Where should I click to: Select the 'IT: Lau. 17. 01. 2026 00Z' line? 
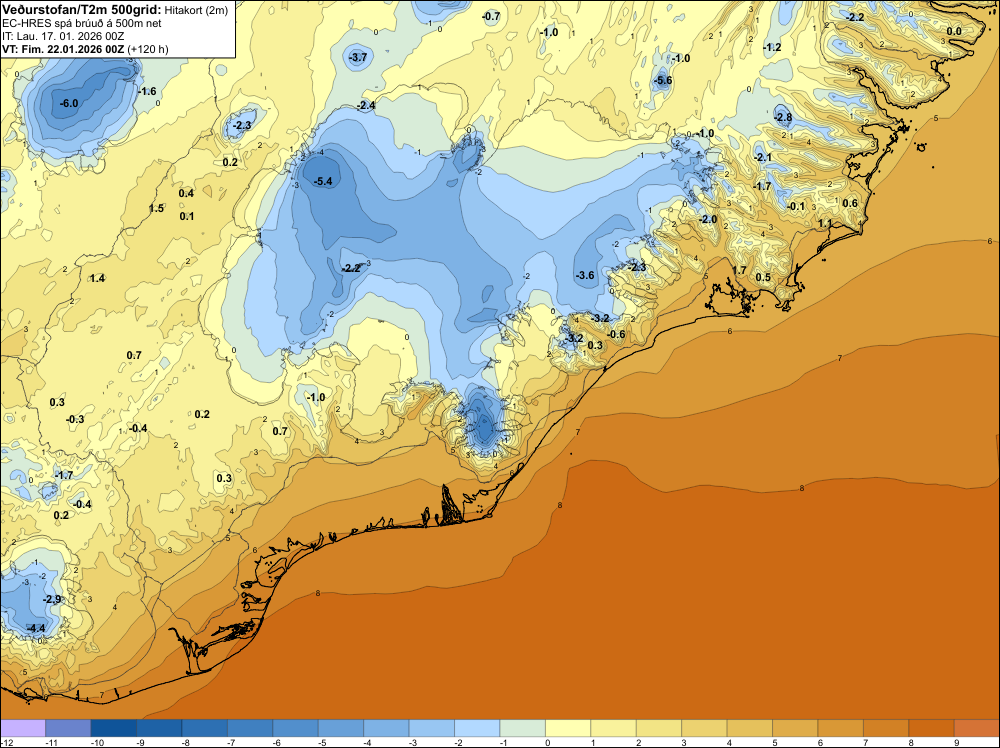pyautogui.click(x=63, y=36)
